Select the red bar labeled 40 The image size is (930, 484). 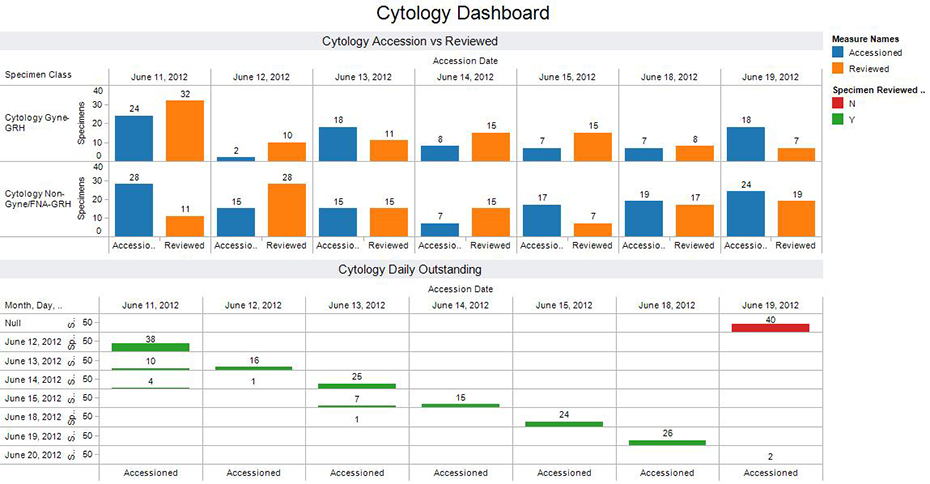click(769, 328)
